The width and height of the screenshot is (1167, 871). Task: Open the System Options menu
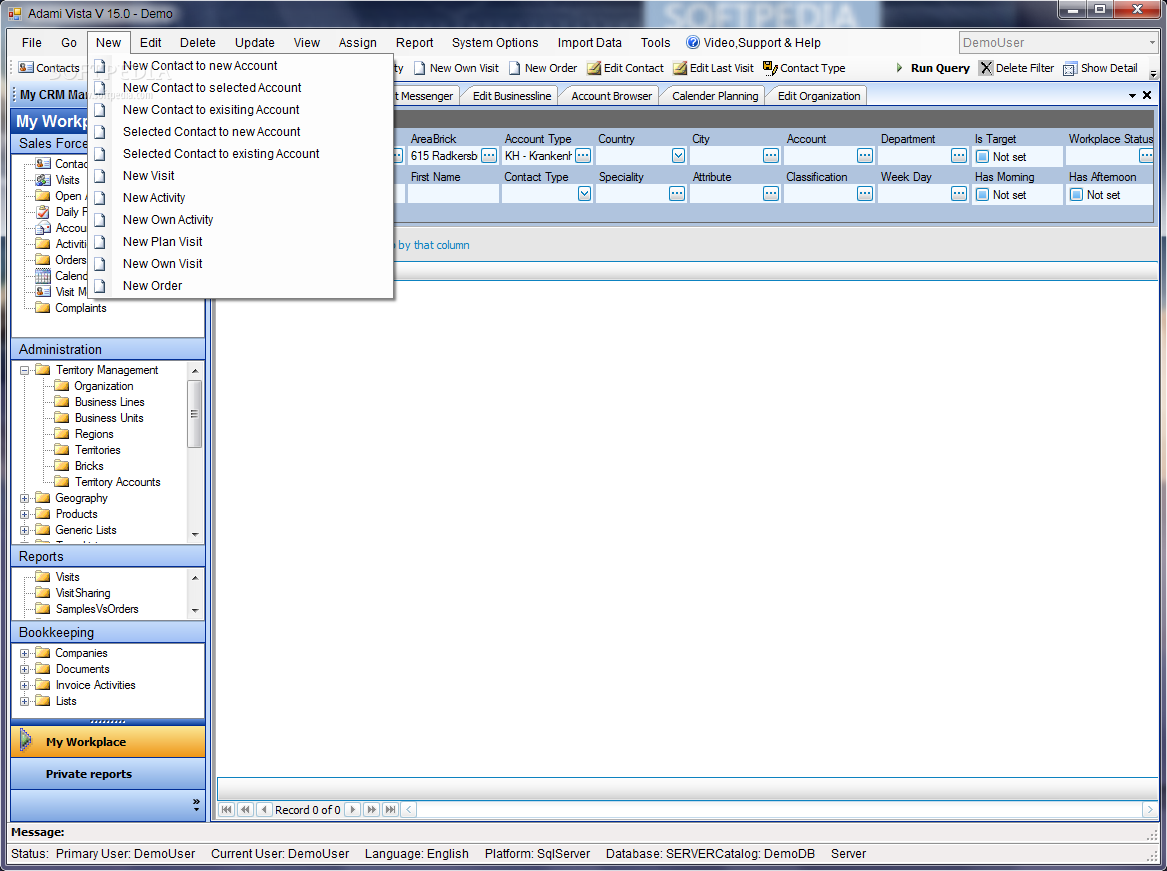(x=495, y=42)
